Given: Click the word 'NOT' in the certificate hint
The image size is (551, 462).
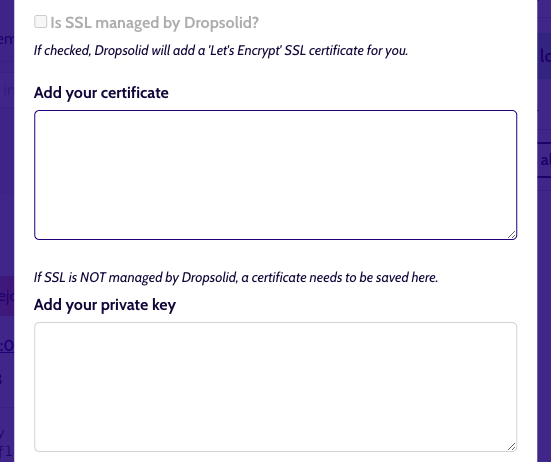Looking at the screenshot, I should (x=93, y=278).
